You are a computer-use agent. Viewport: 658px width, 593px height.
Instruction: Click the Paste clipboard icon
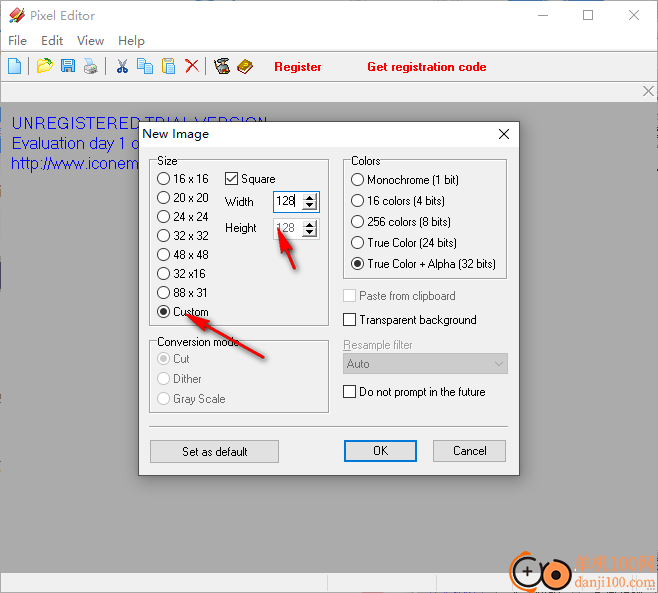click(x=168, y=66)
